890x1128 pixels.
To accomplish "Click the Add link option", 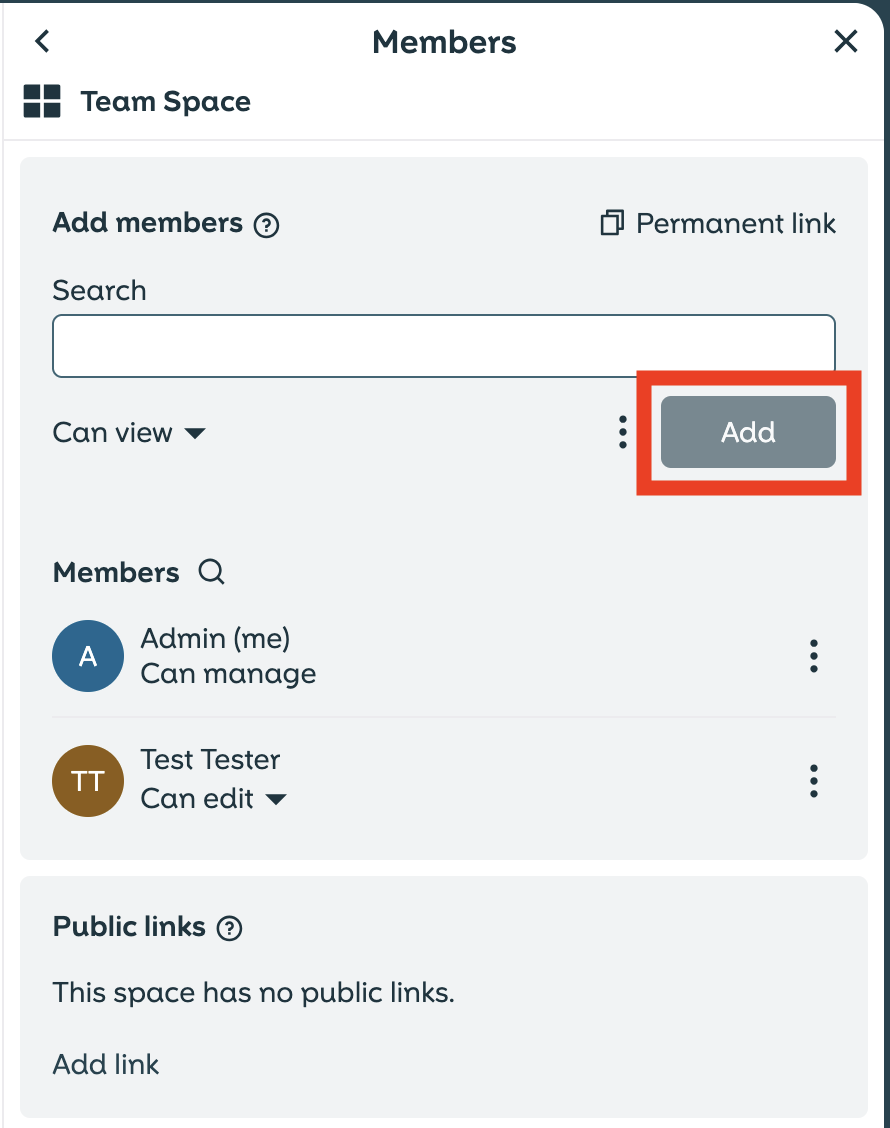I will click(106, 1064).
